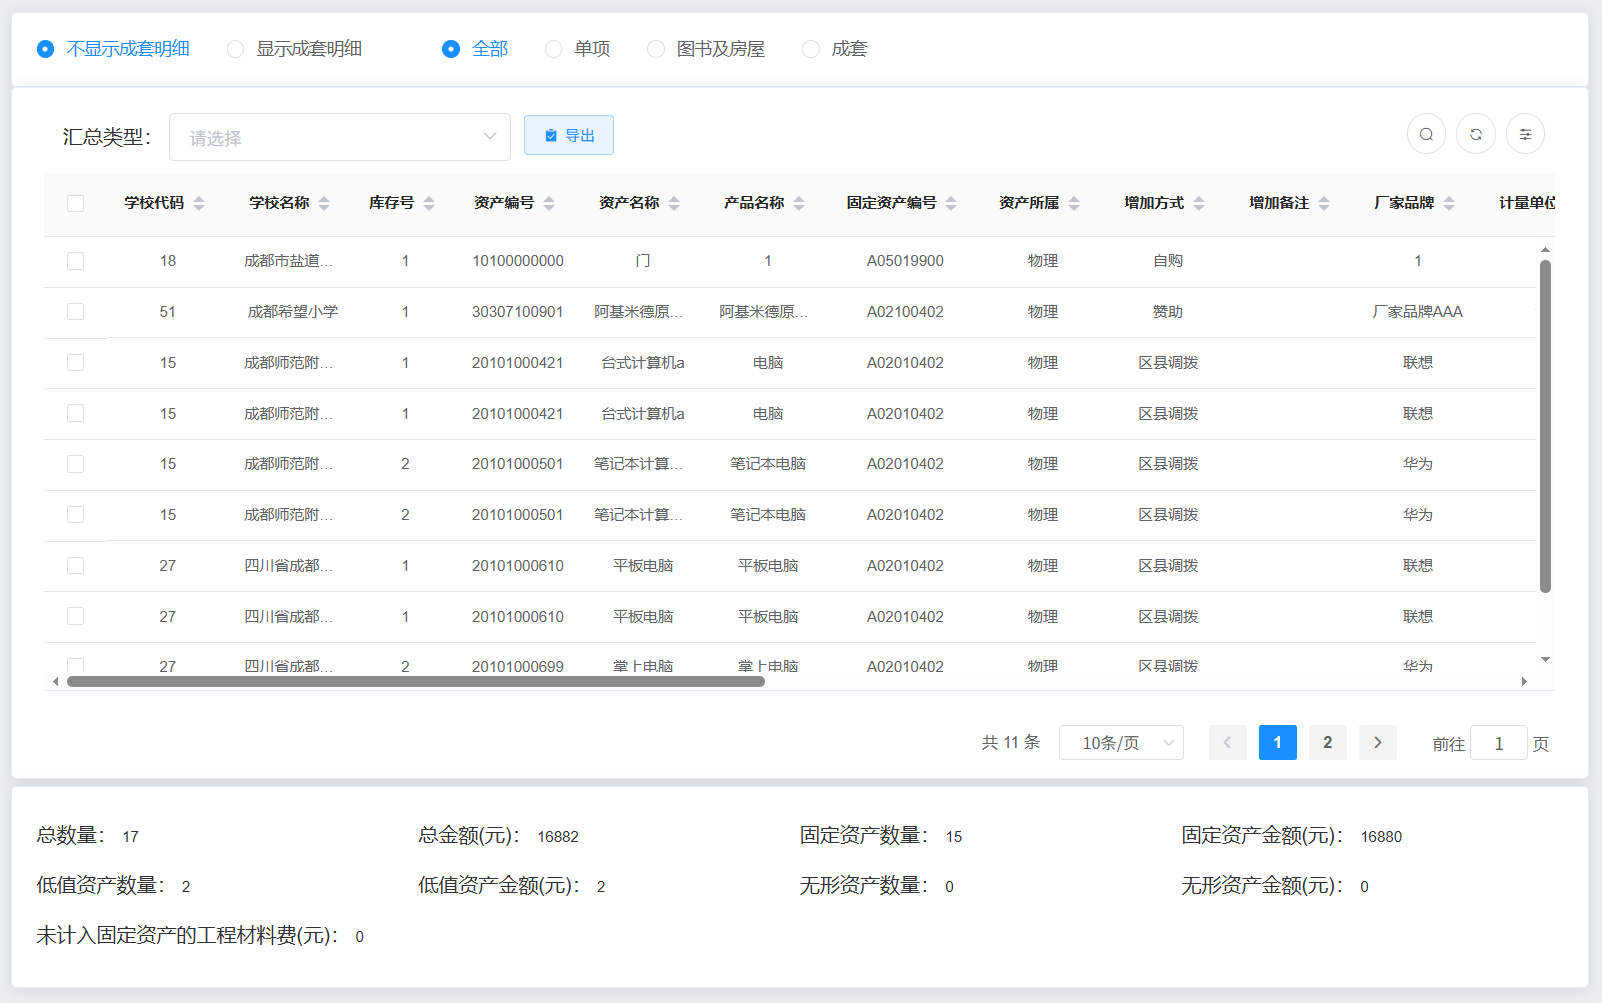1602x1003 pixels.
Task: Switch to page 2
Action: 1327,742
